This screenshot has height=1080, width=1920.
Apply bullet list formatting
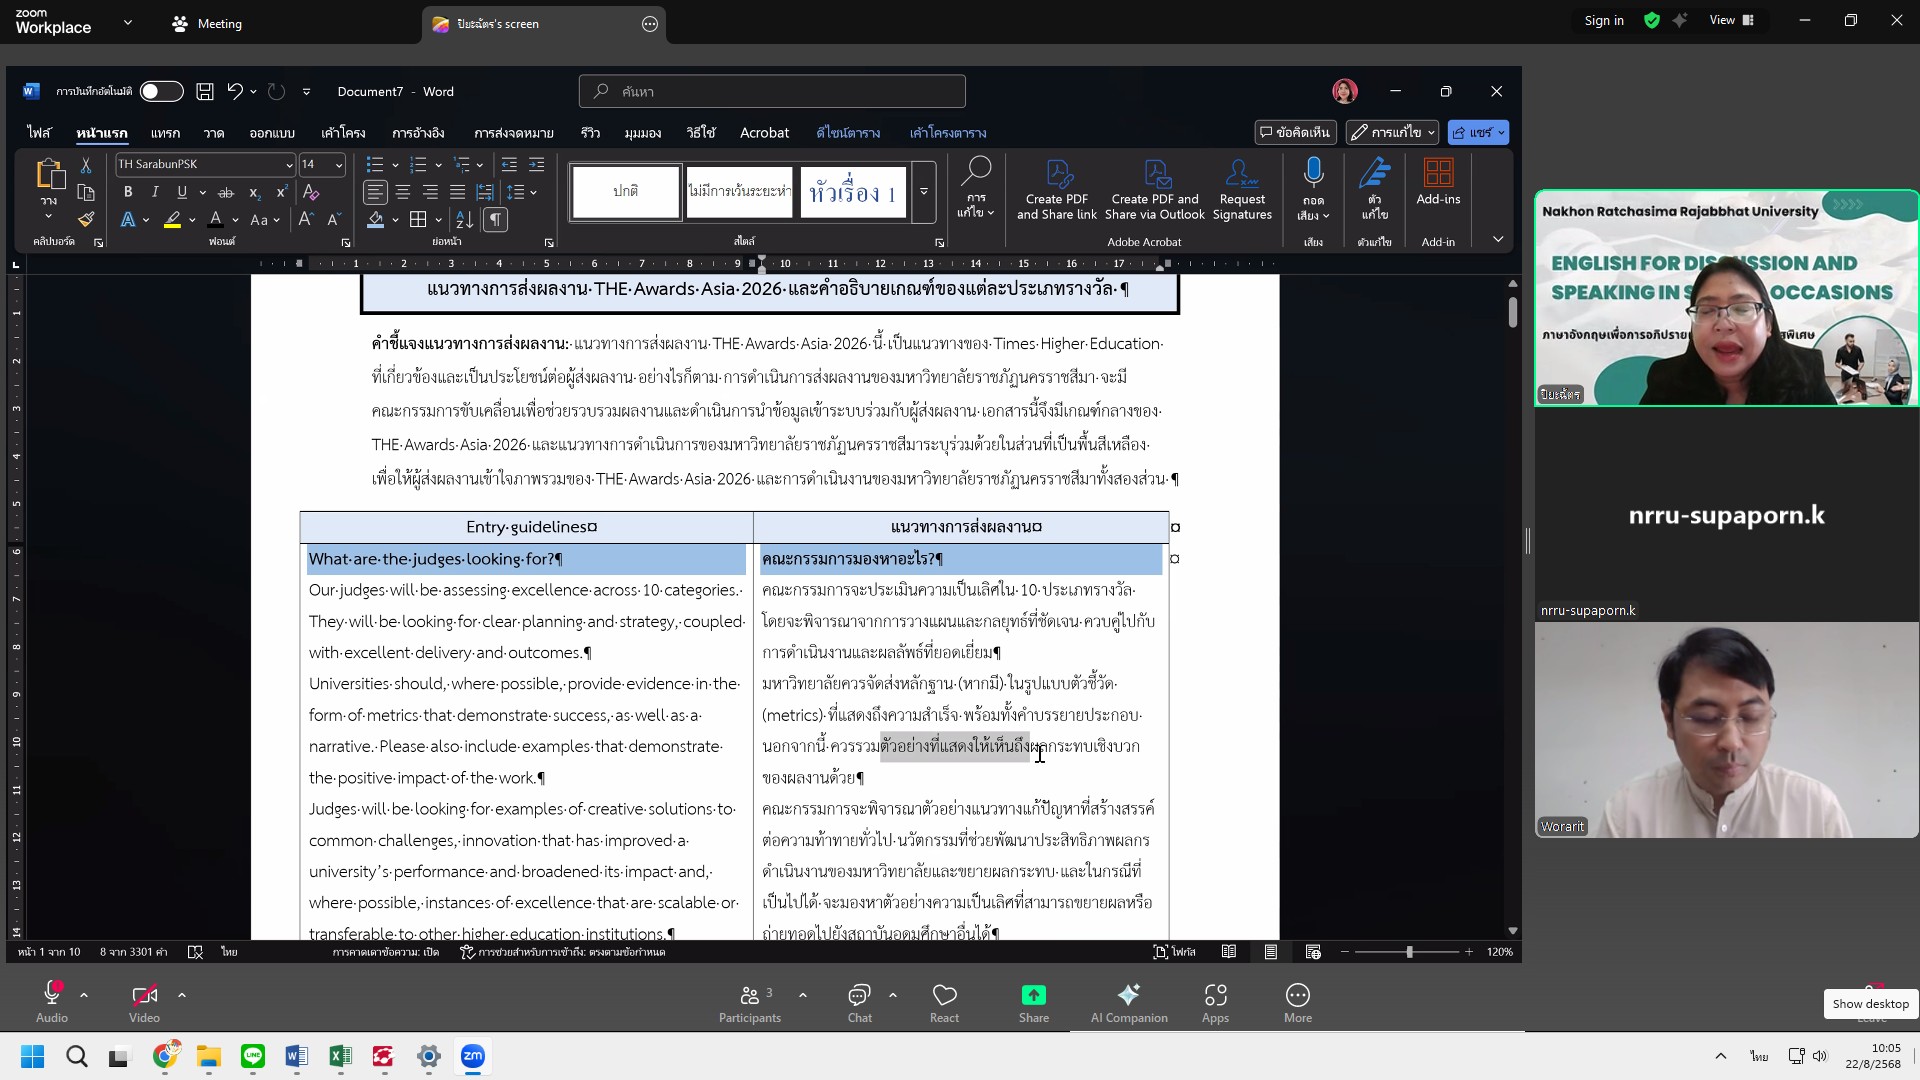click(375, 164)
